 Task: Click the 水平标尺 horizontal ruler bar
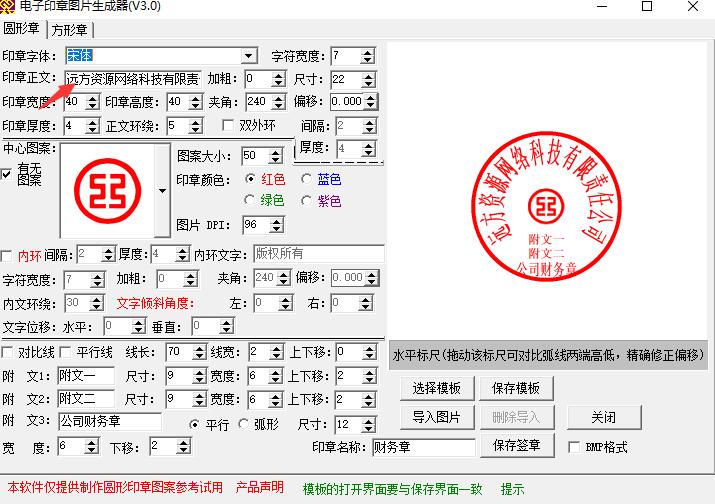[548, 355]
